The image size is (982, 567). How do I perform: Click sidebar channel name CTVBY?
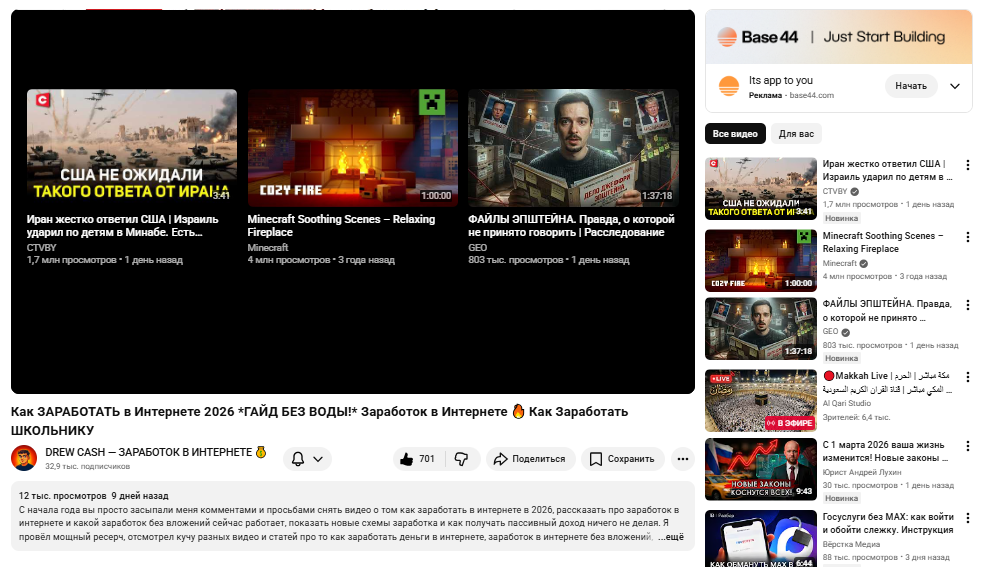click(x=835, y=191)
